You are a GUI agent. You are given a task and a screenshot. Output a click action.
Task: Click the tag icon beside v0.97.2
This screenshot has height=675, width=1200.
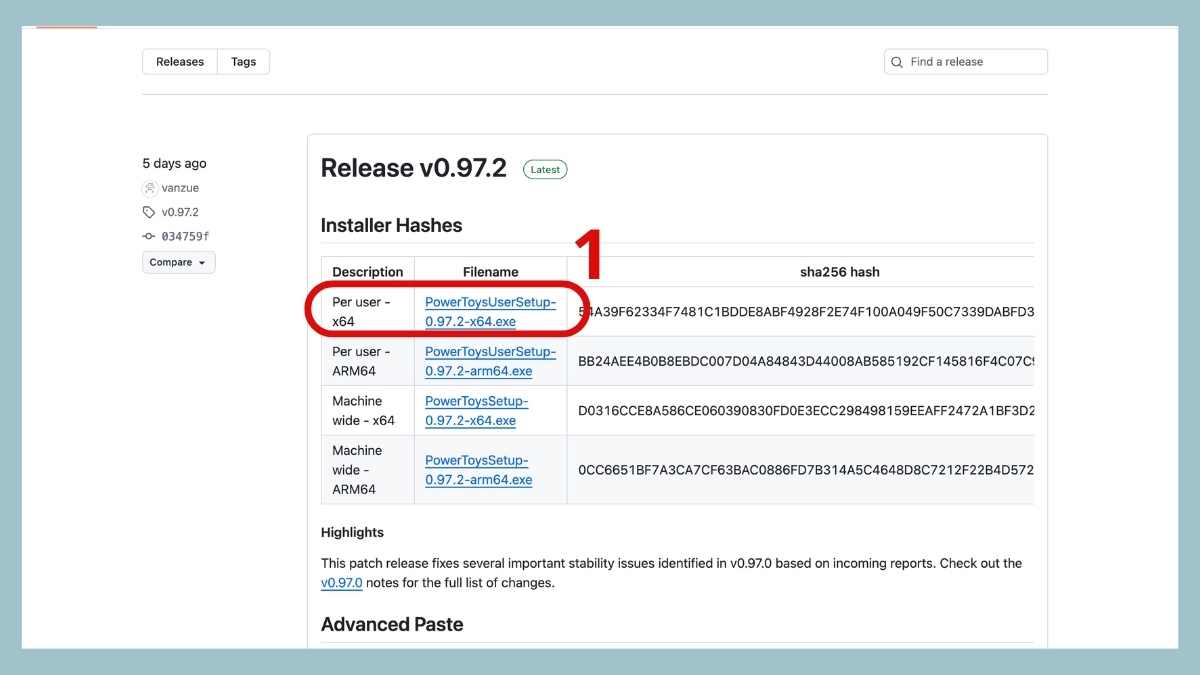(149, 212)
